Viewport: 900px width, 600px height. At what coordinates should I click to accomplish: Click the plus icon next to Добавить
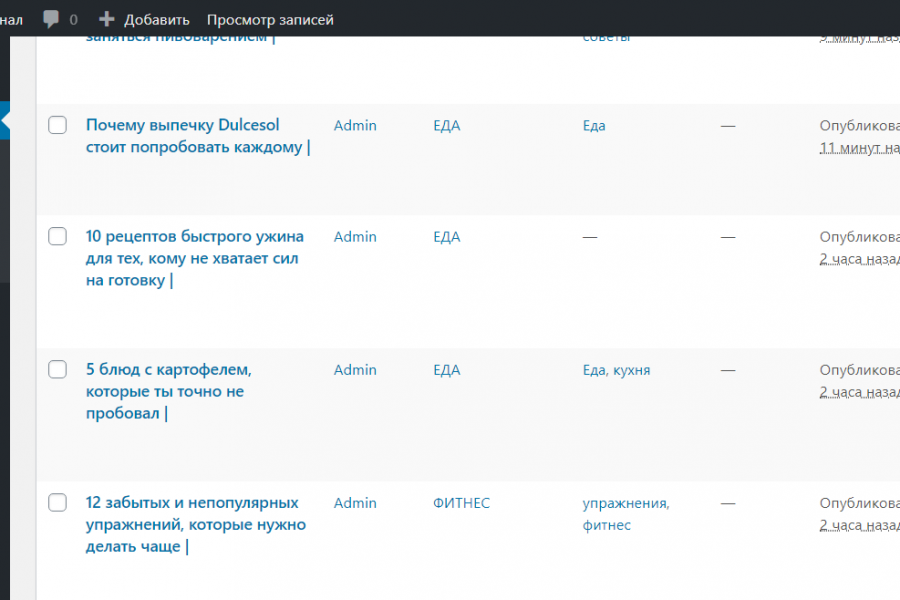coord(107,19)
